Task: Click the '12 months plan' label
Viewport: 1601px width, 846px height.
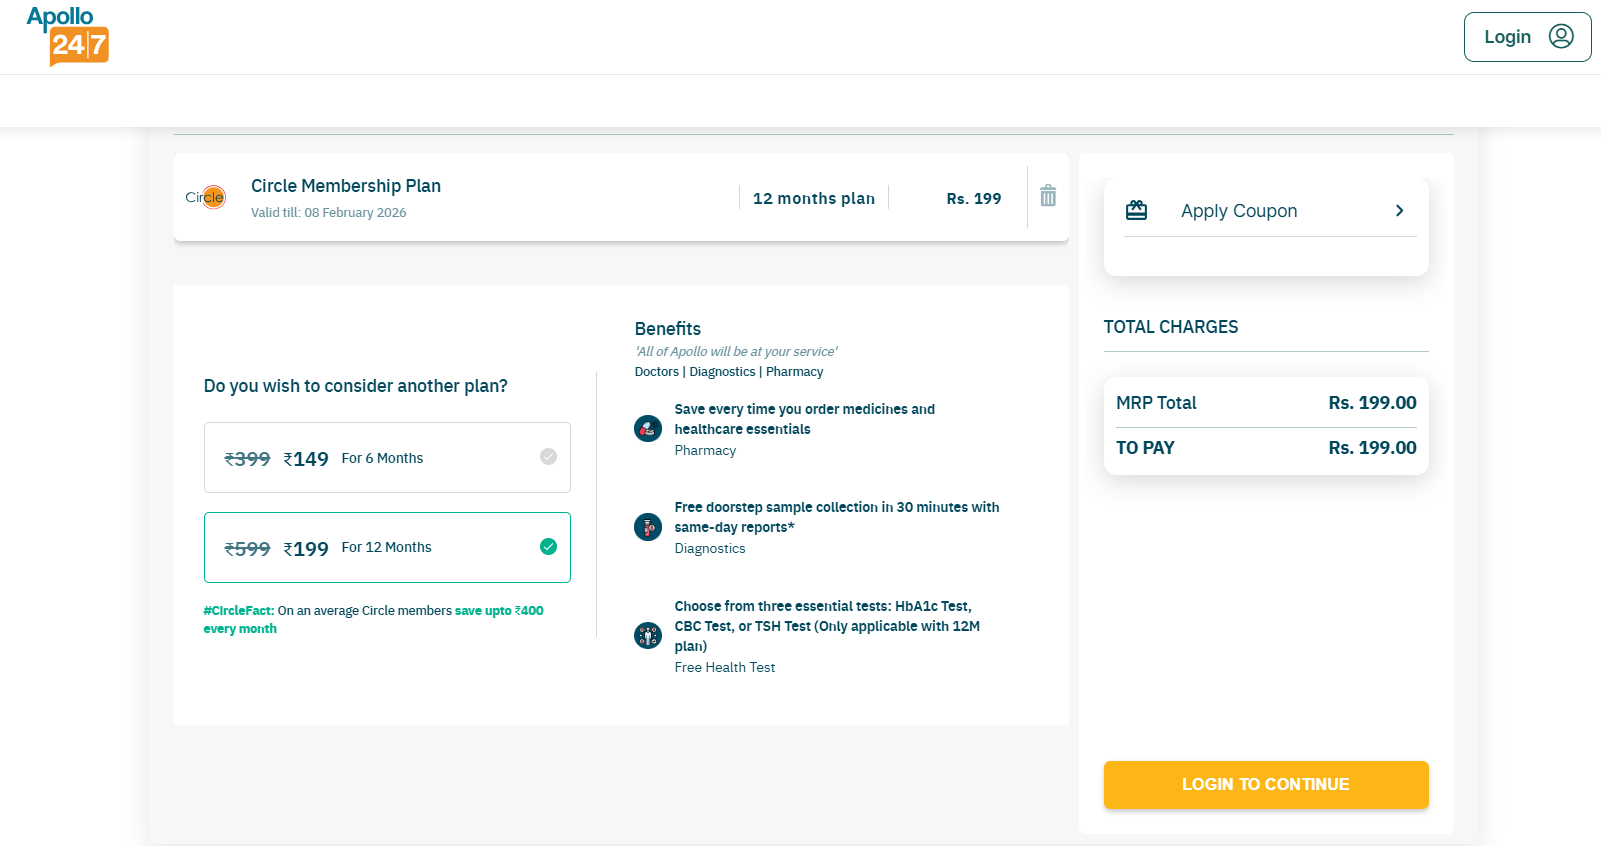Action: pyautogui.click(x=814, y=199)
